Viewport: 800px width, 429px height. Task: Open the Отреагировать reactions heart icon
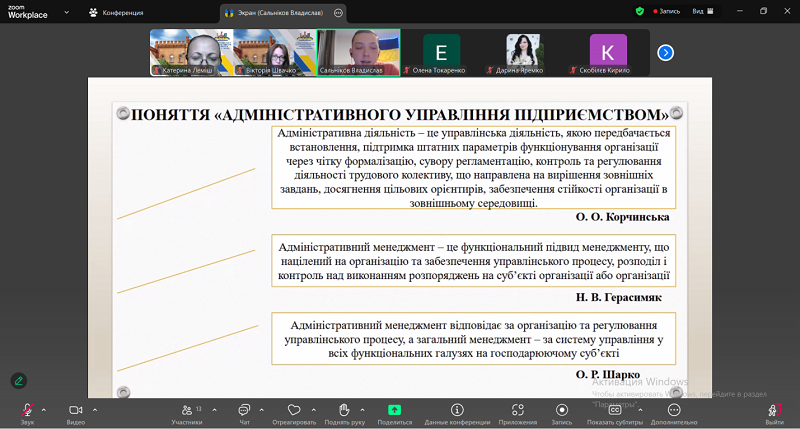tap(294, 410)
